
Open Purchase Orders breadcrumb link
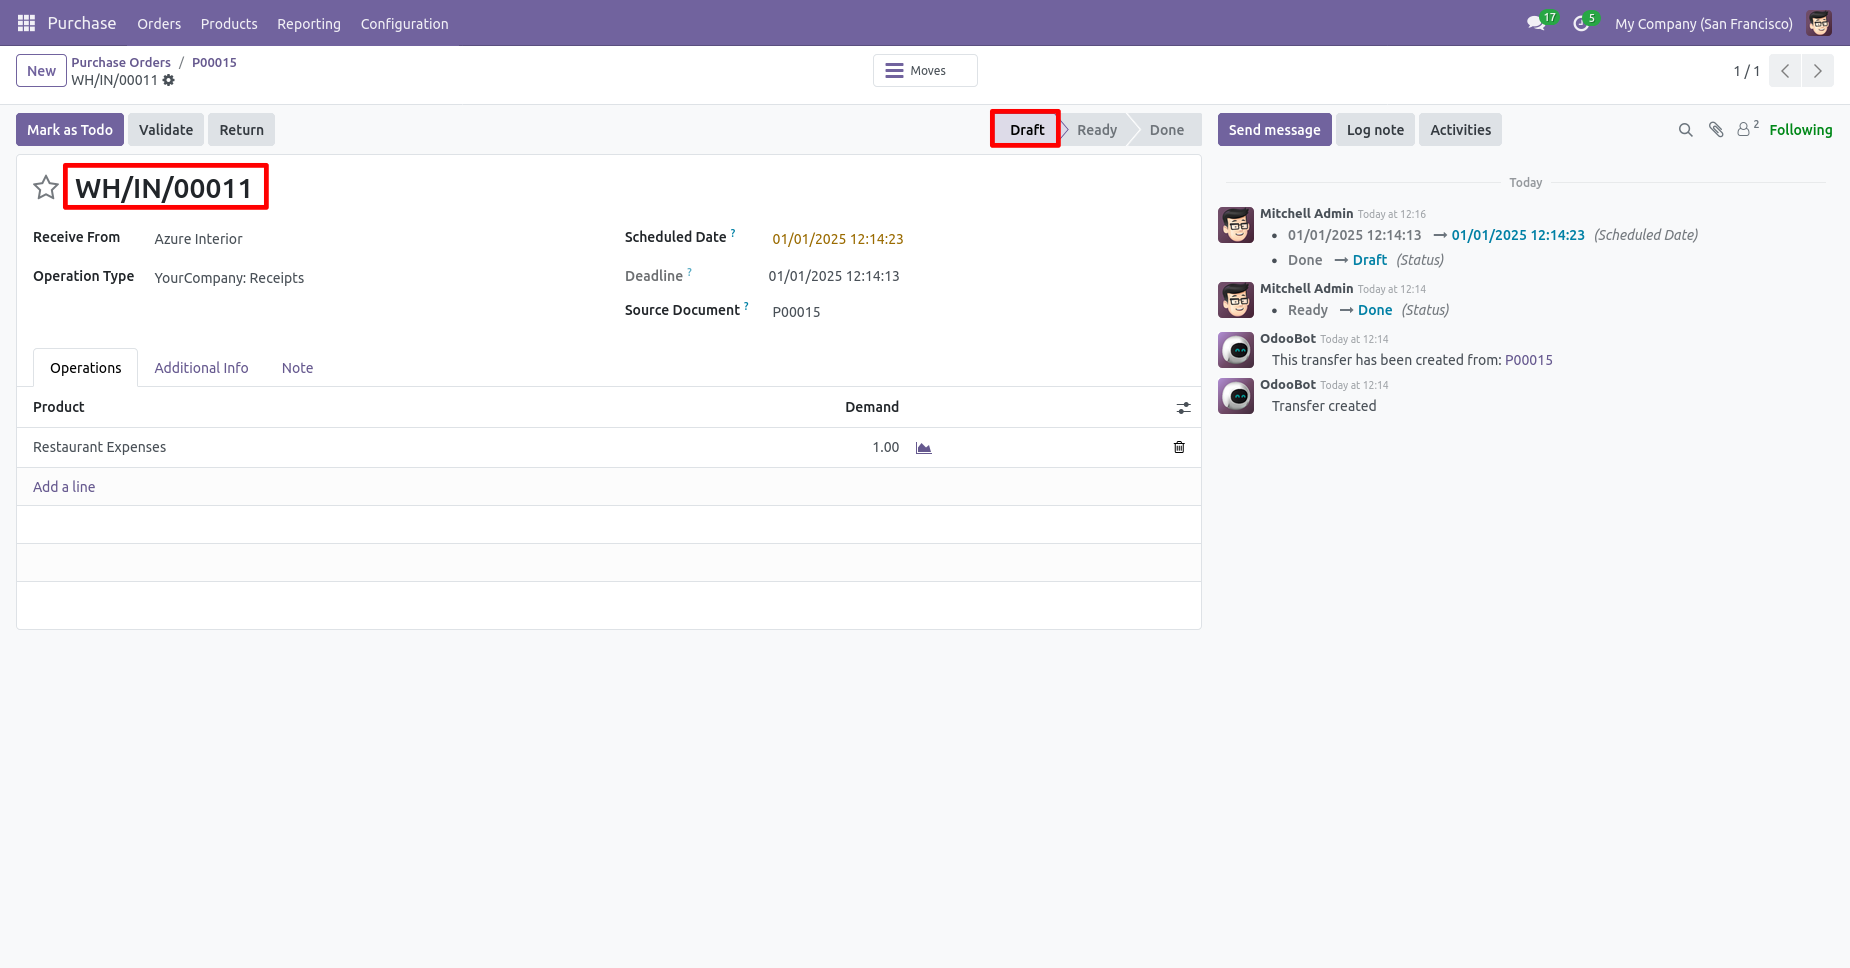[x=121, y=62]
